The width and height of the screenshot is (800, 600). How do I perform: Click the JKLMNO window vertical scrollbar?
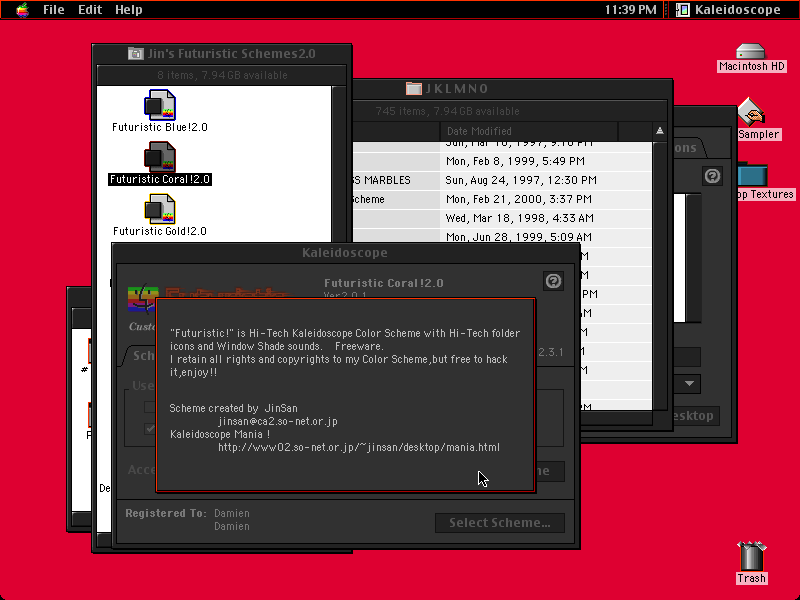pos(660,276)
